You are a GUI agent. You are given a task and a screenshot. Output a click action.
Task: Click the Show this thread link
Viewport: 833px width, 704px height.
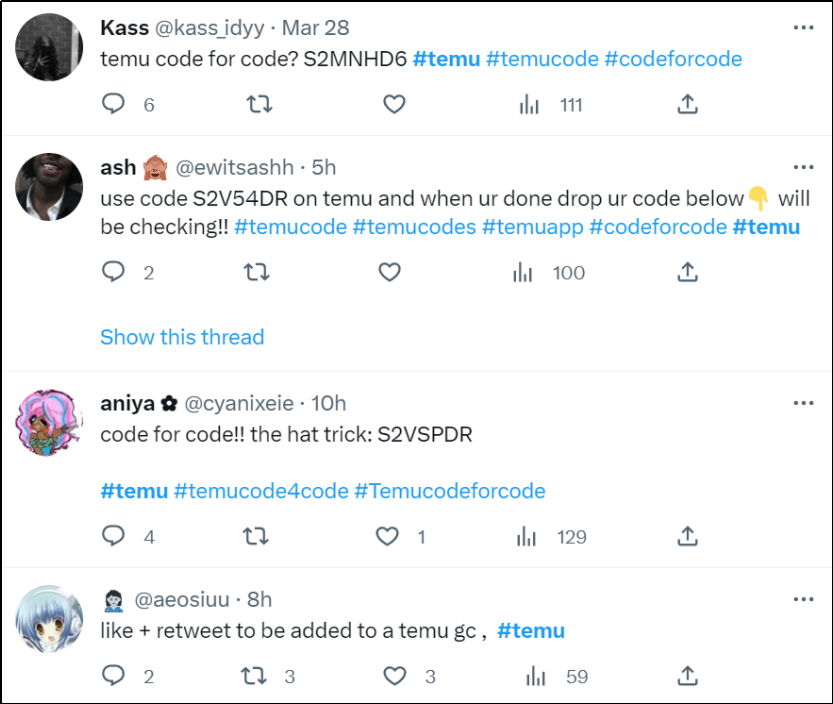tap(182, 337)
